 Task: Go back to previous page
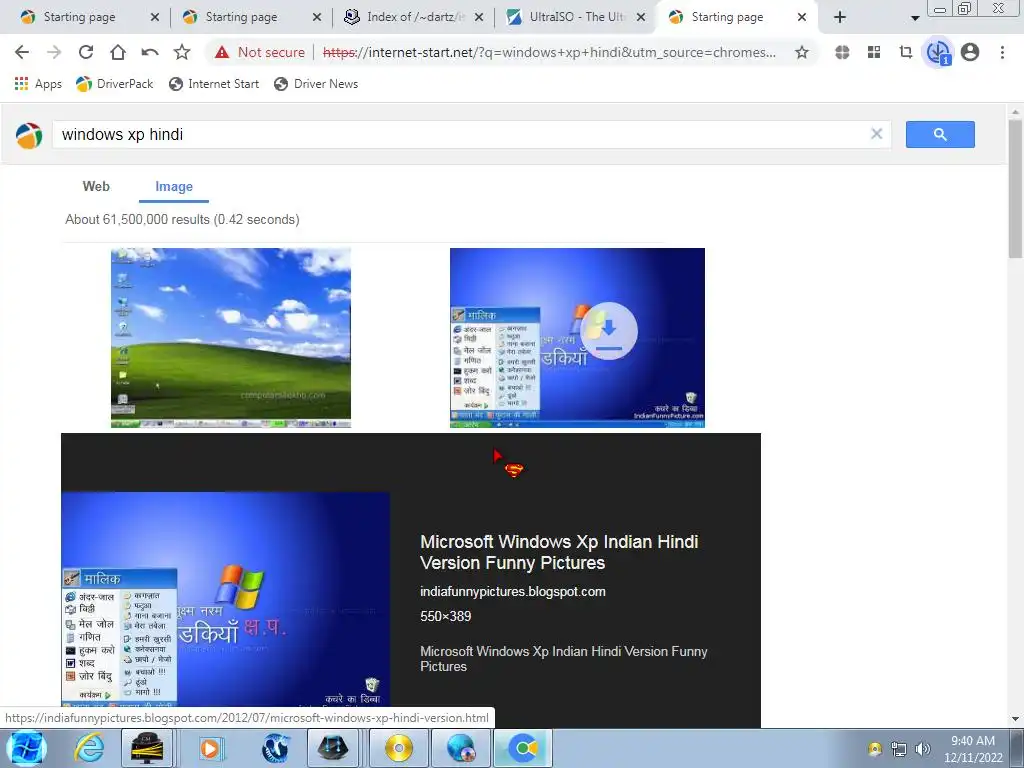pyautogui.click(x=22, y=52)
